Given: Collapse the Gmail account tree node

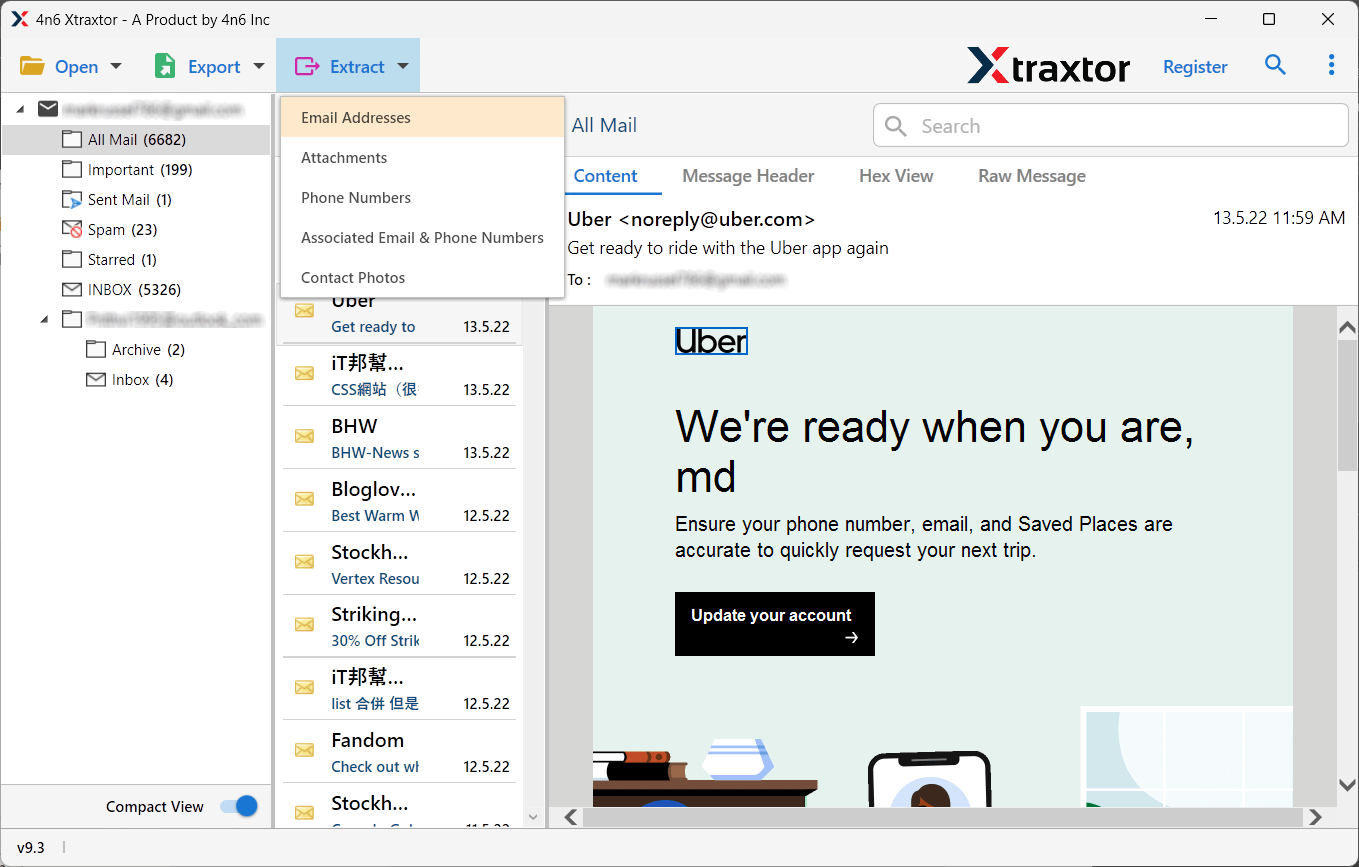Looking at the screenshot, I should [20, 109].
